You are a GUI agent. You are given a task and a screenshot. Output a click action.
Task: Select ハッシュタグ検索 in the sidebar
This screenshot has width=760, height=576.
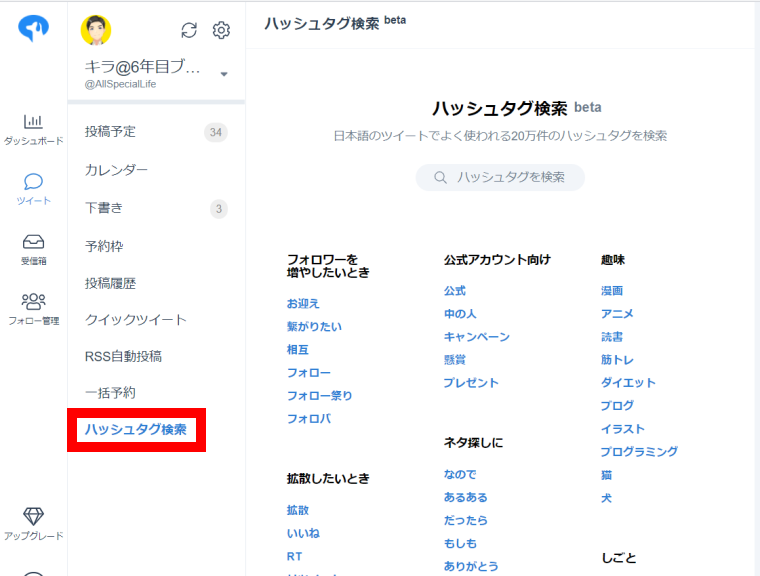point(135,430)
